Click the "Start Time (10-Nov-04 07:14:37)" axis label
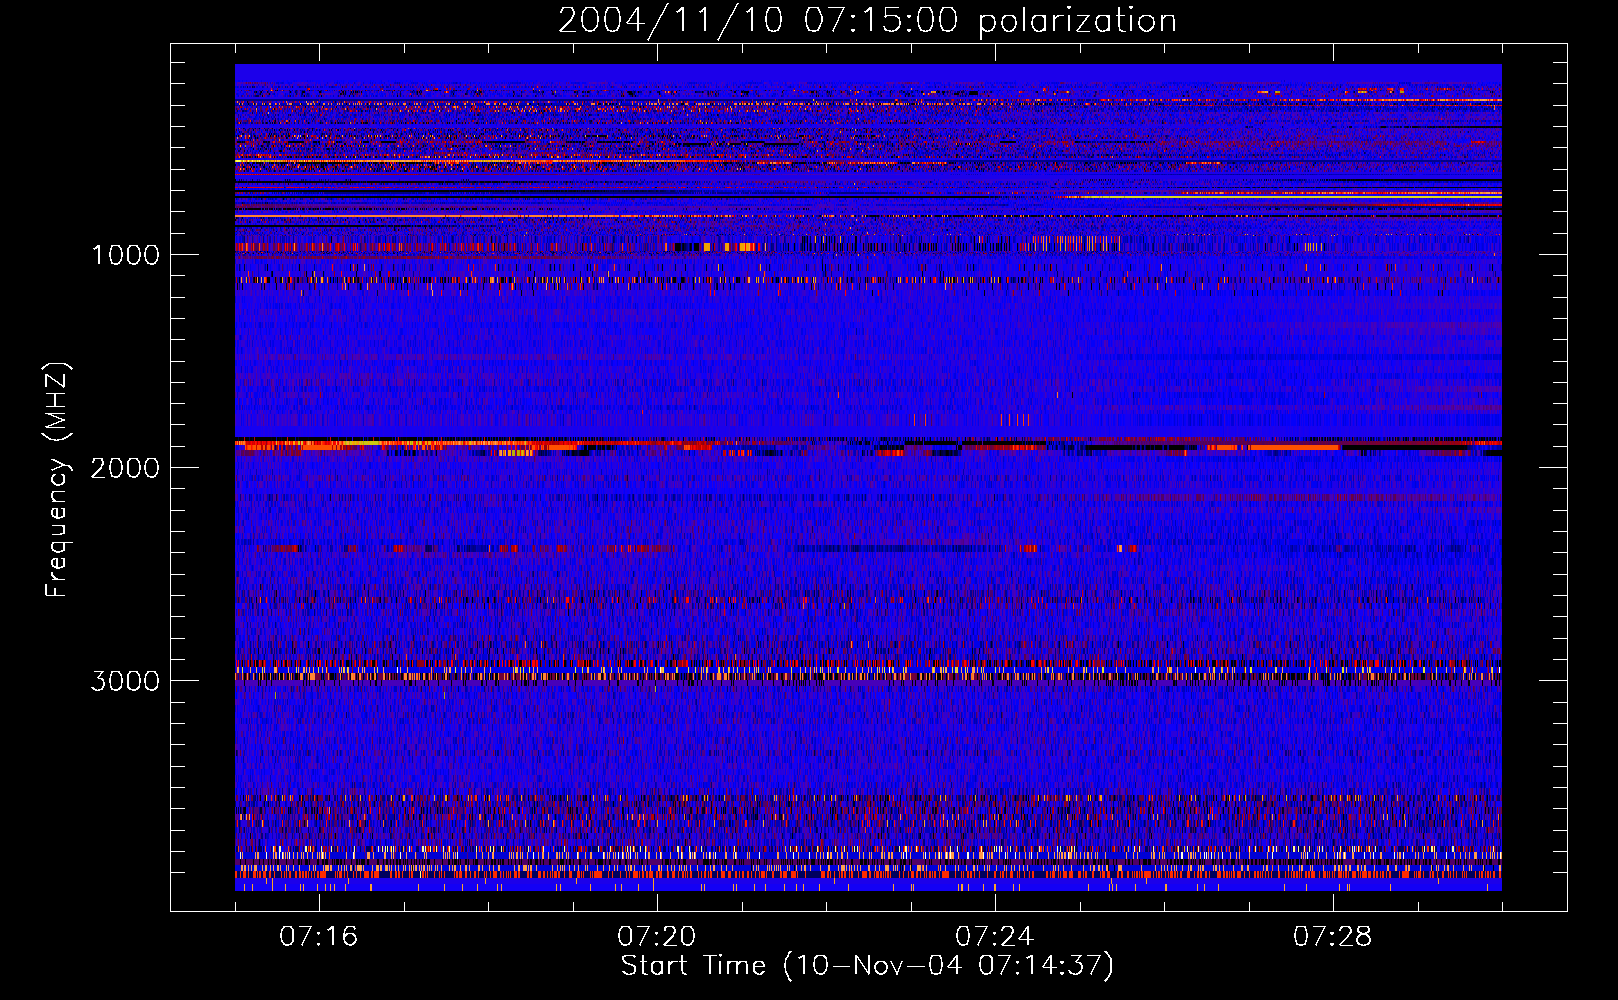This screenshot has height=1000, width=1618. tap(867, 966)
